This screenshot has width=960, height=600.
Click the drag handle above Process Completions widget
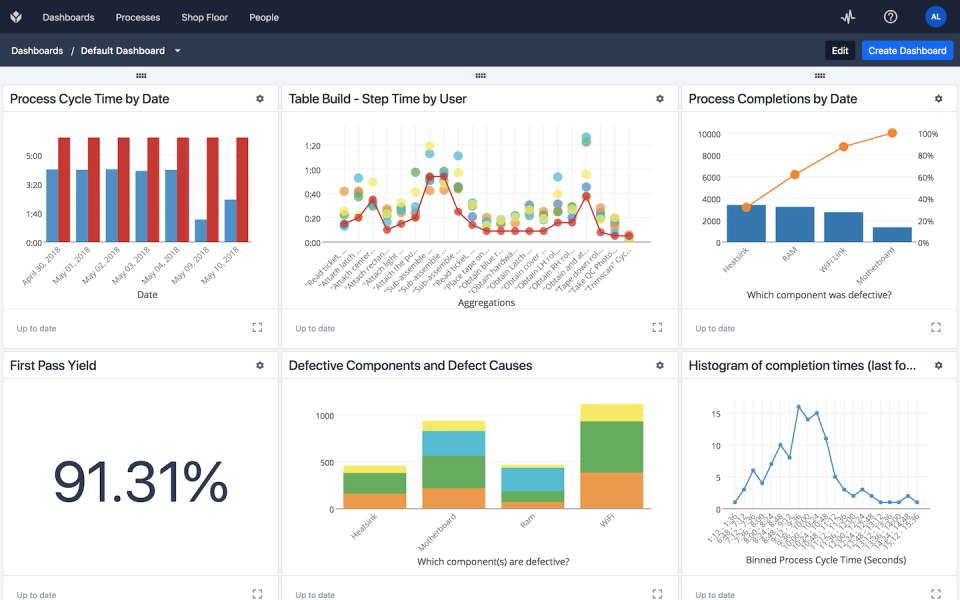(x=820, y=75)
